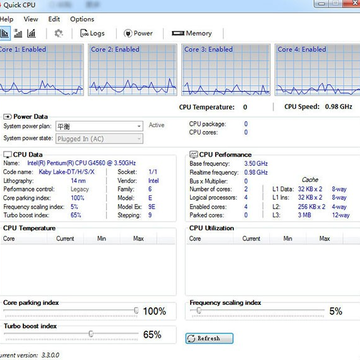Select the first chart view toolbar icon

click(x=5, y=33)
